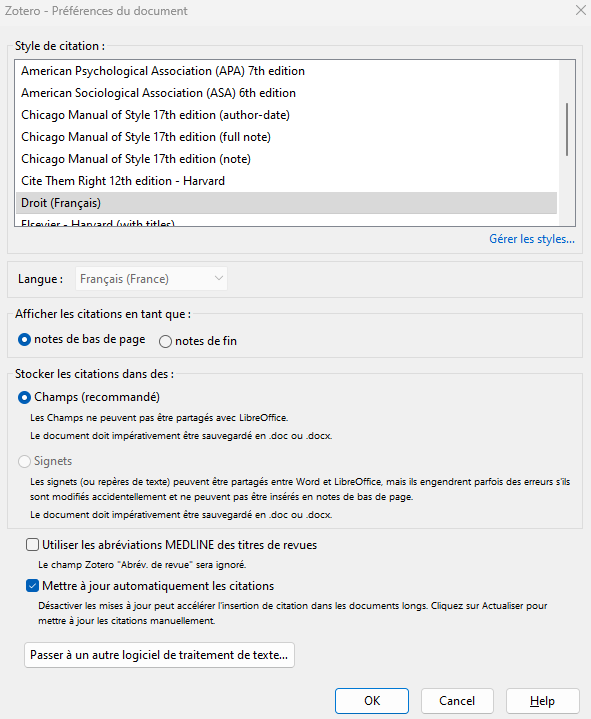Click Passer à un autre logiciel de traitement de texte
This screenshot has width=591, height=719.
[x=159, y=655]
